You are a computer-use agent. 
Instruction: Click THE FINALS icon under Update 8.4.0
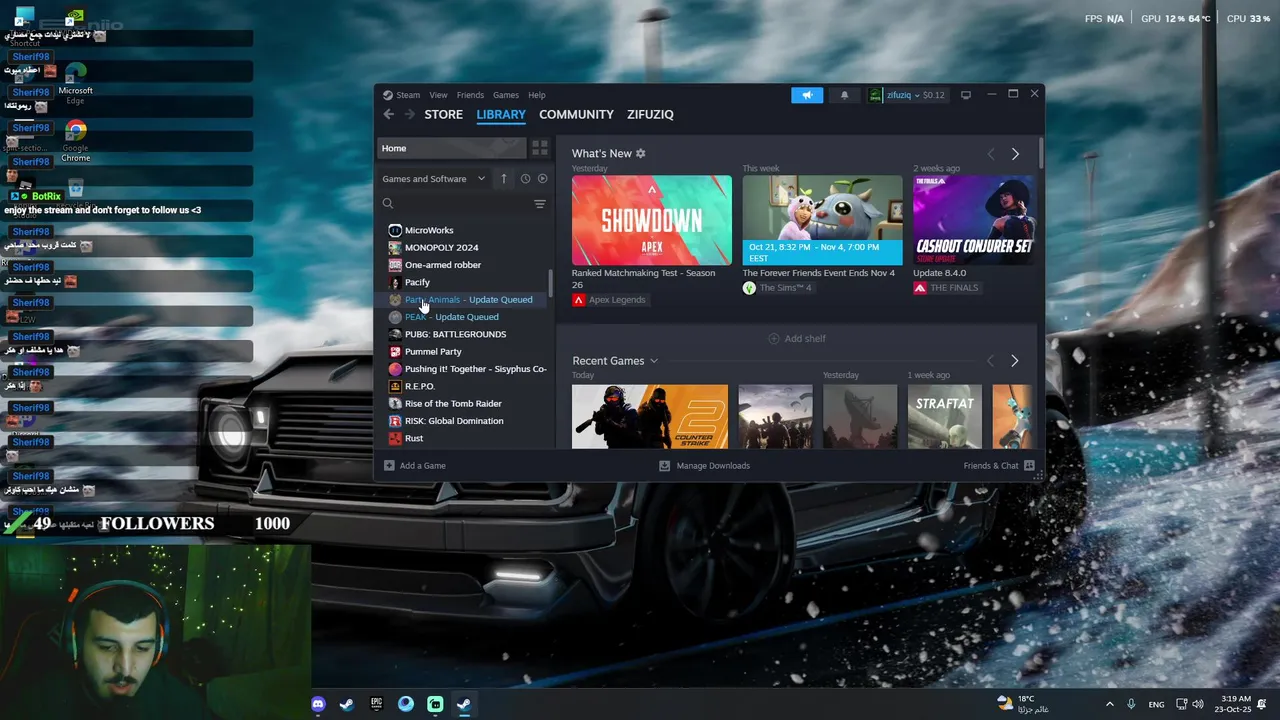pos(919,288)
